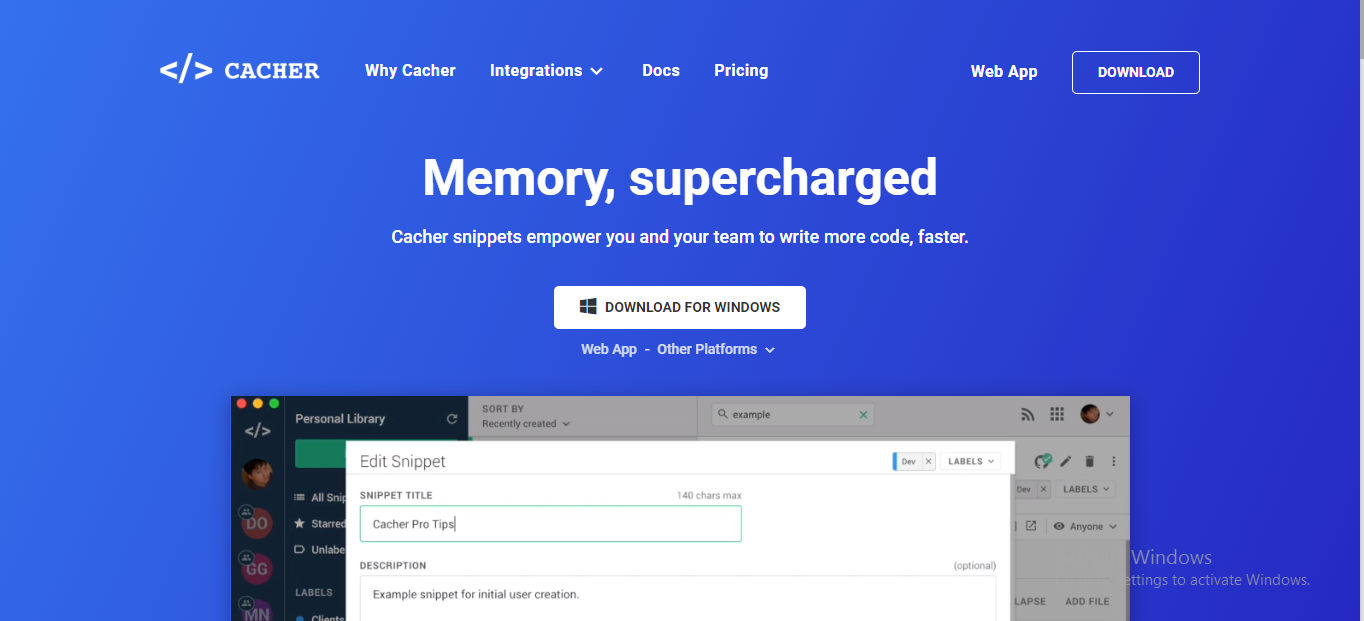The height and width of the screenshot is (621, 1364).
Task: Click the Starred star icon
Action: click(300, 523)
